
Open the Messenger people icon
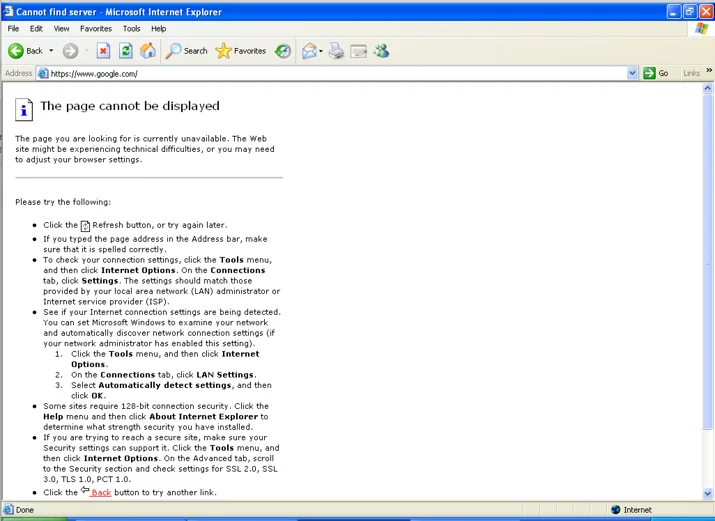tap(381, 51)
